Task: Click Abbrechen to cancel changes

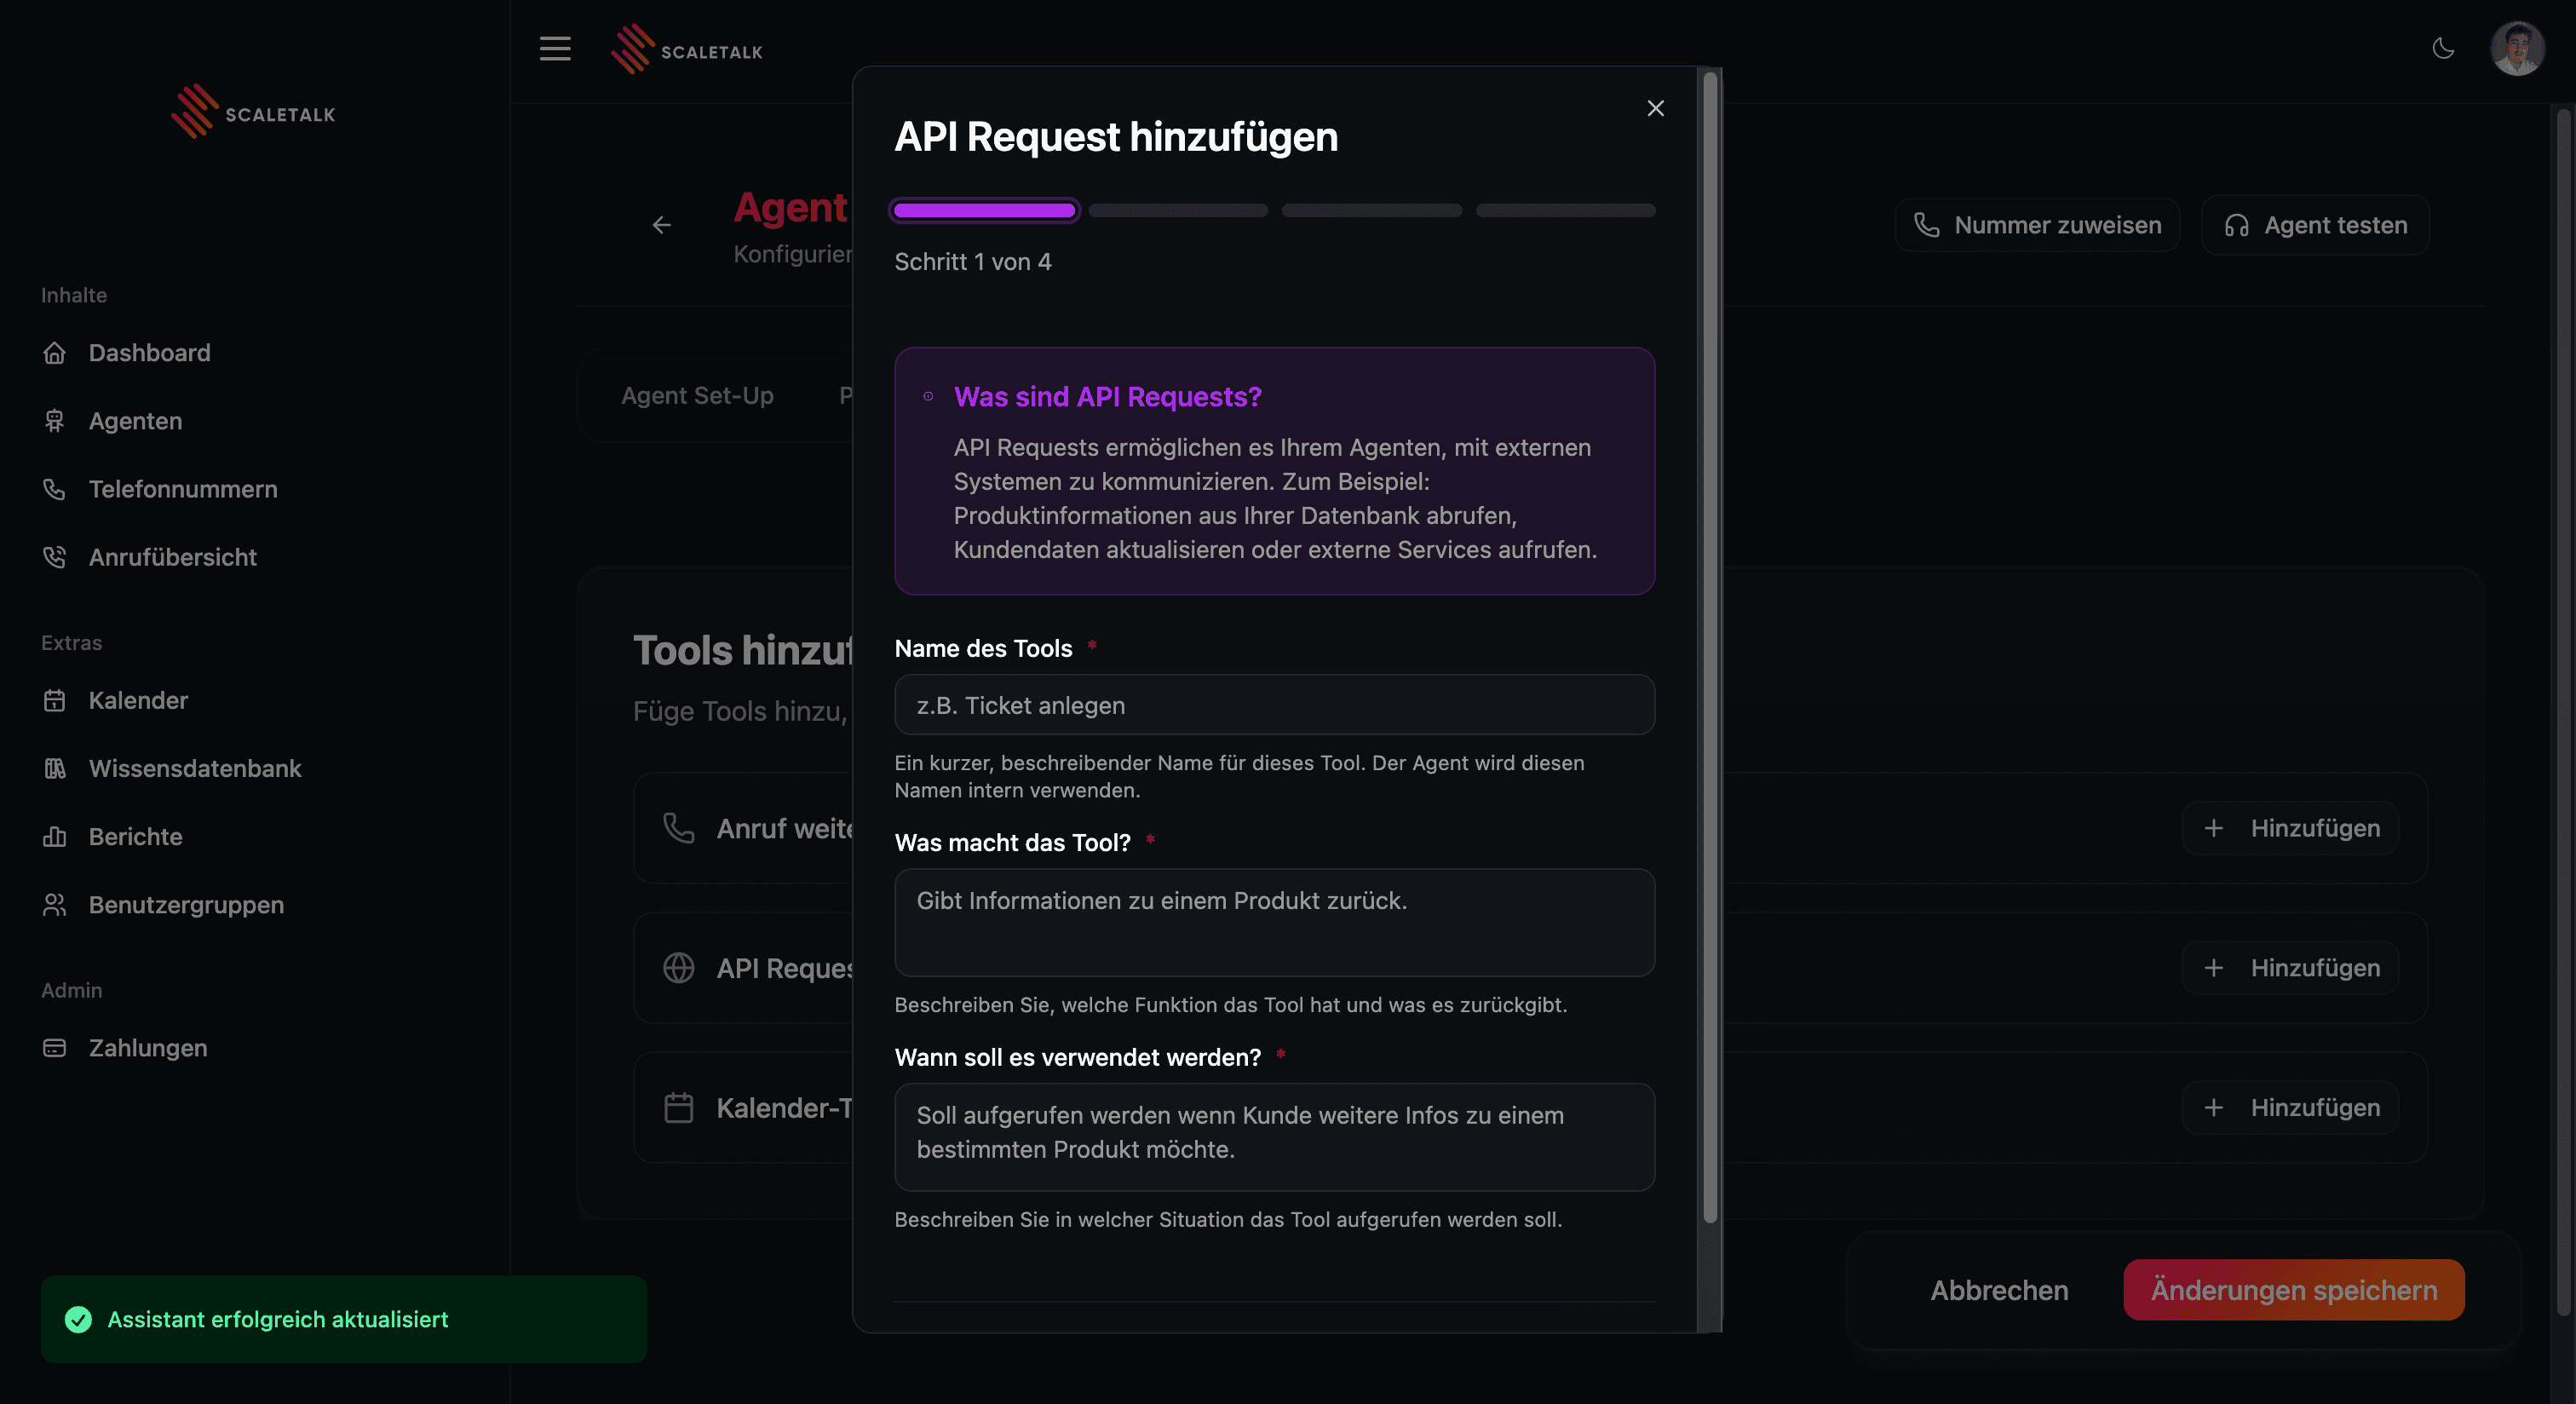Action: point(1998,1290)
